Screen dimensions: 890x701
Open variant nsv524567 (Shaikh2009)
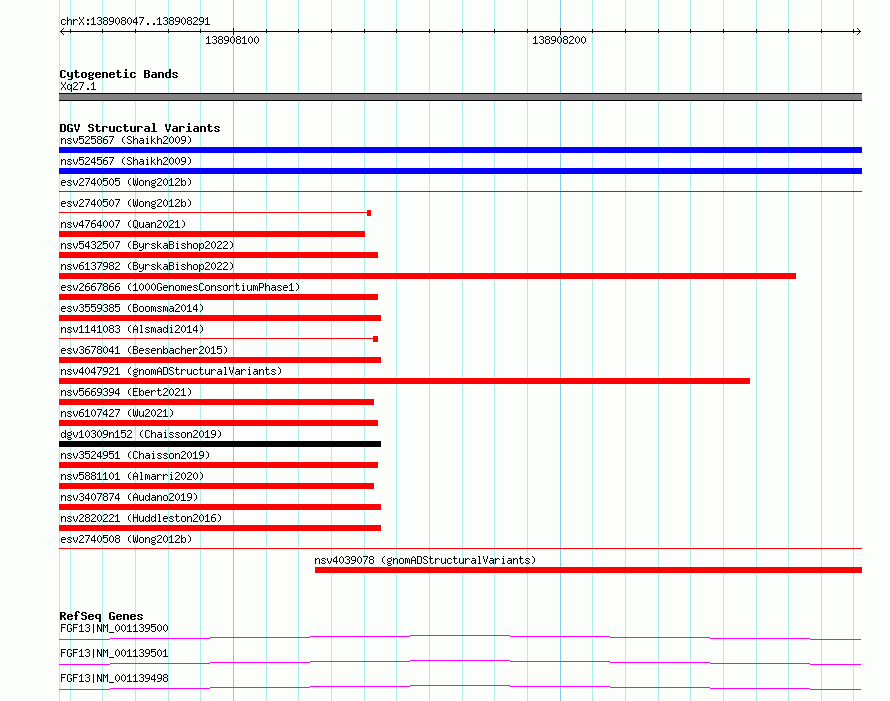pos(126,161)
